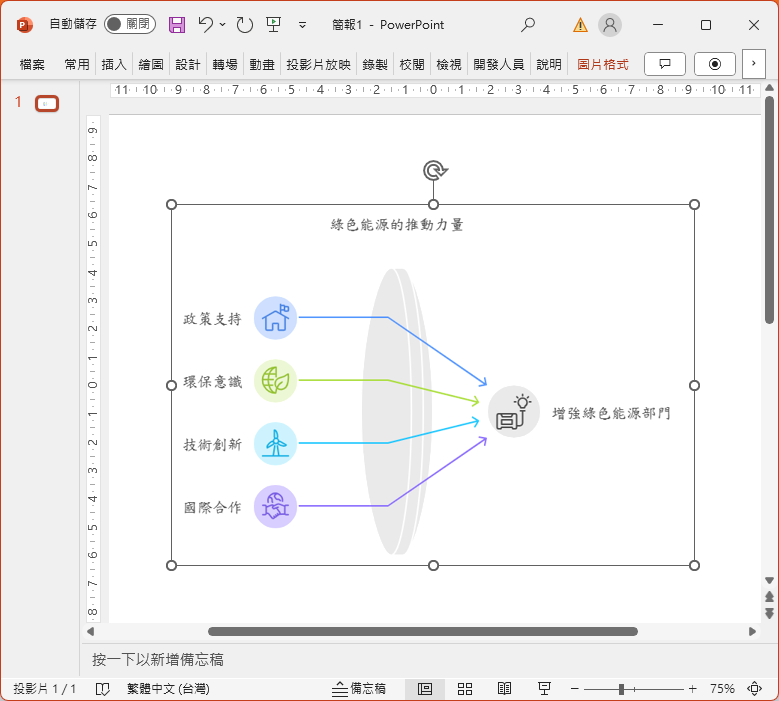
Task: Switch to the 插入 Insert tab
Action: tap(114, 65)
